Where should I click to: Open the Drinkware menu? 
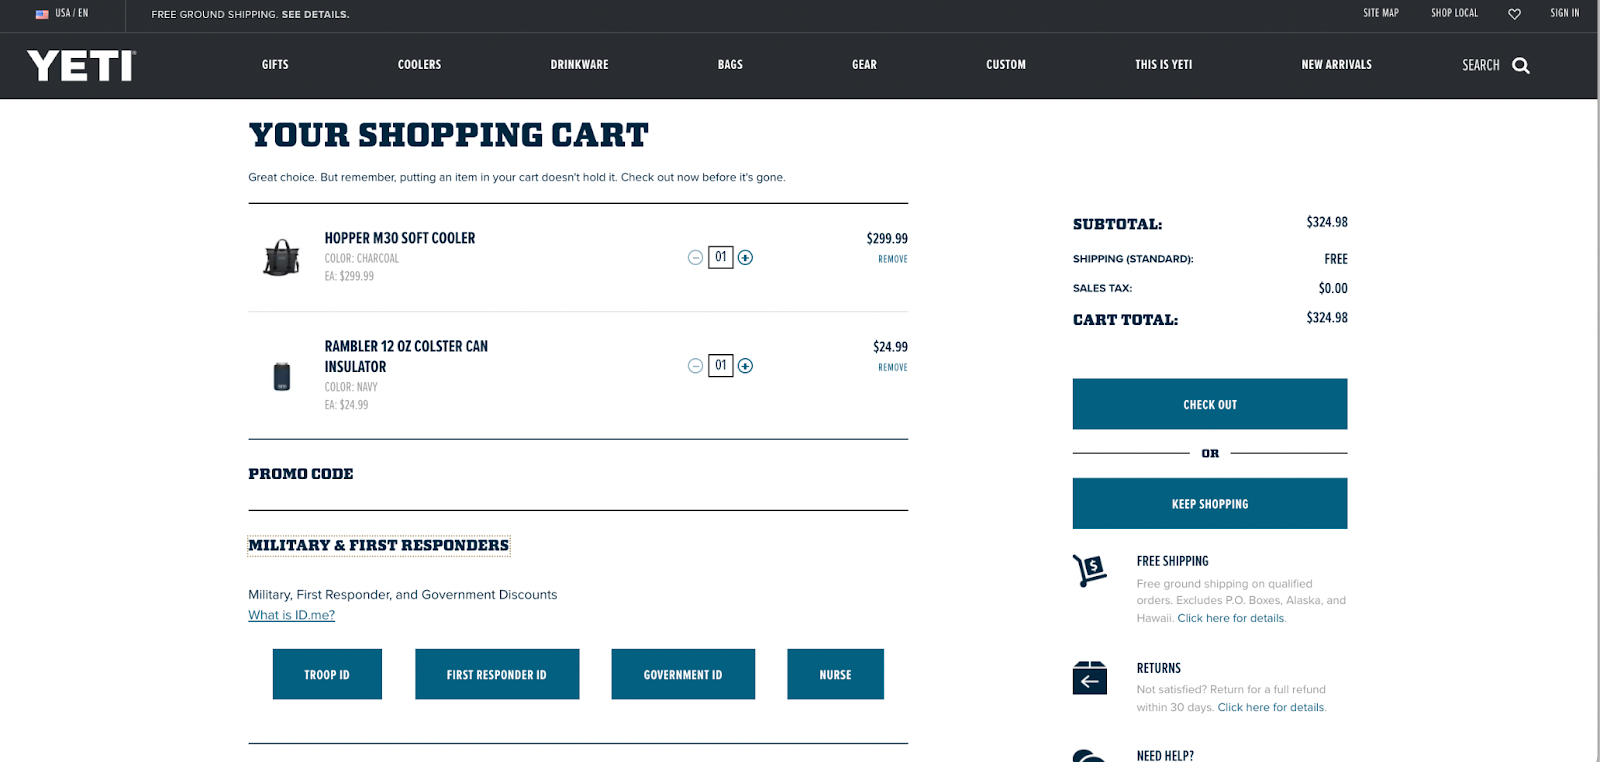pyautogui.click(x=579, y=65)
